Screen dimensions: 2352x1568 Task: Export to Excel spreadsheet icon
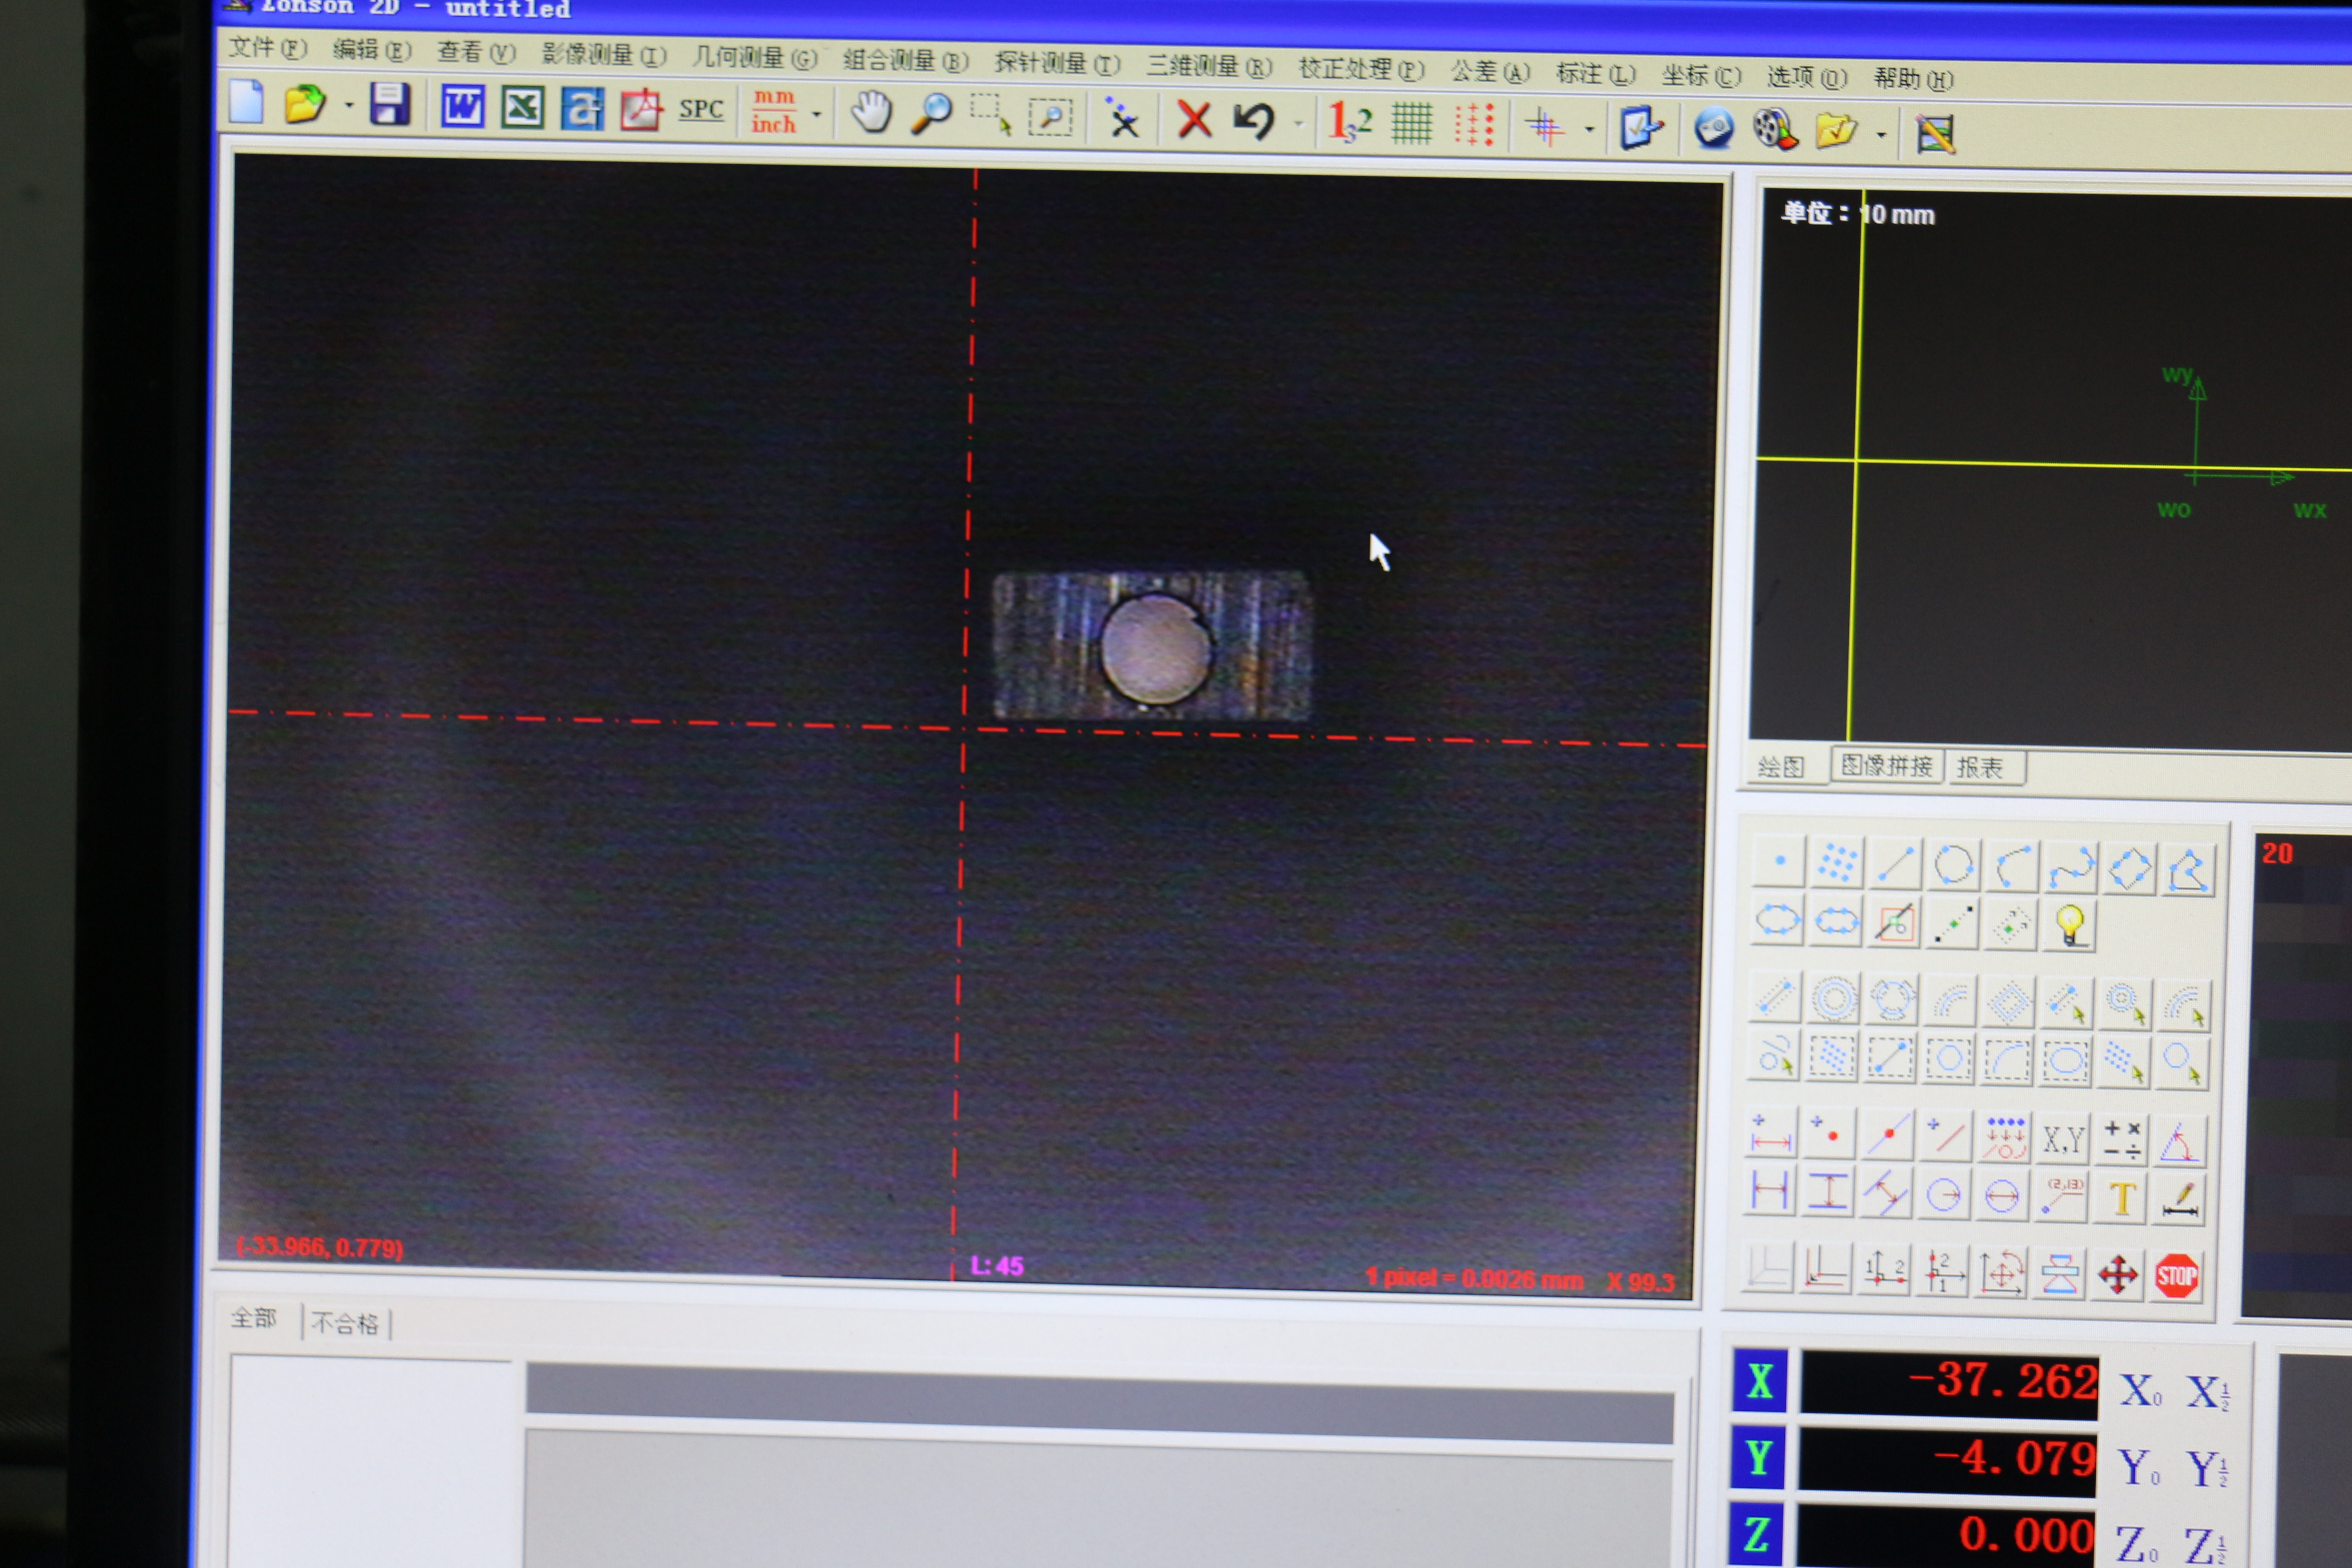click(522, 107)
